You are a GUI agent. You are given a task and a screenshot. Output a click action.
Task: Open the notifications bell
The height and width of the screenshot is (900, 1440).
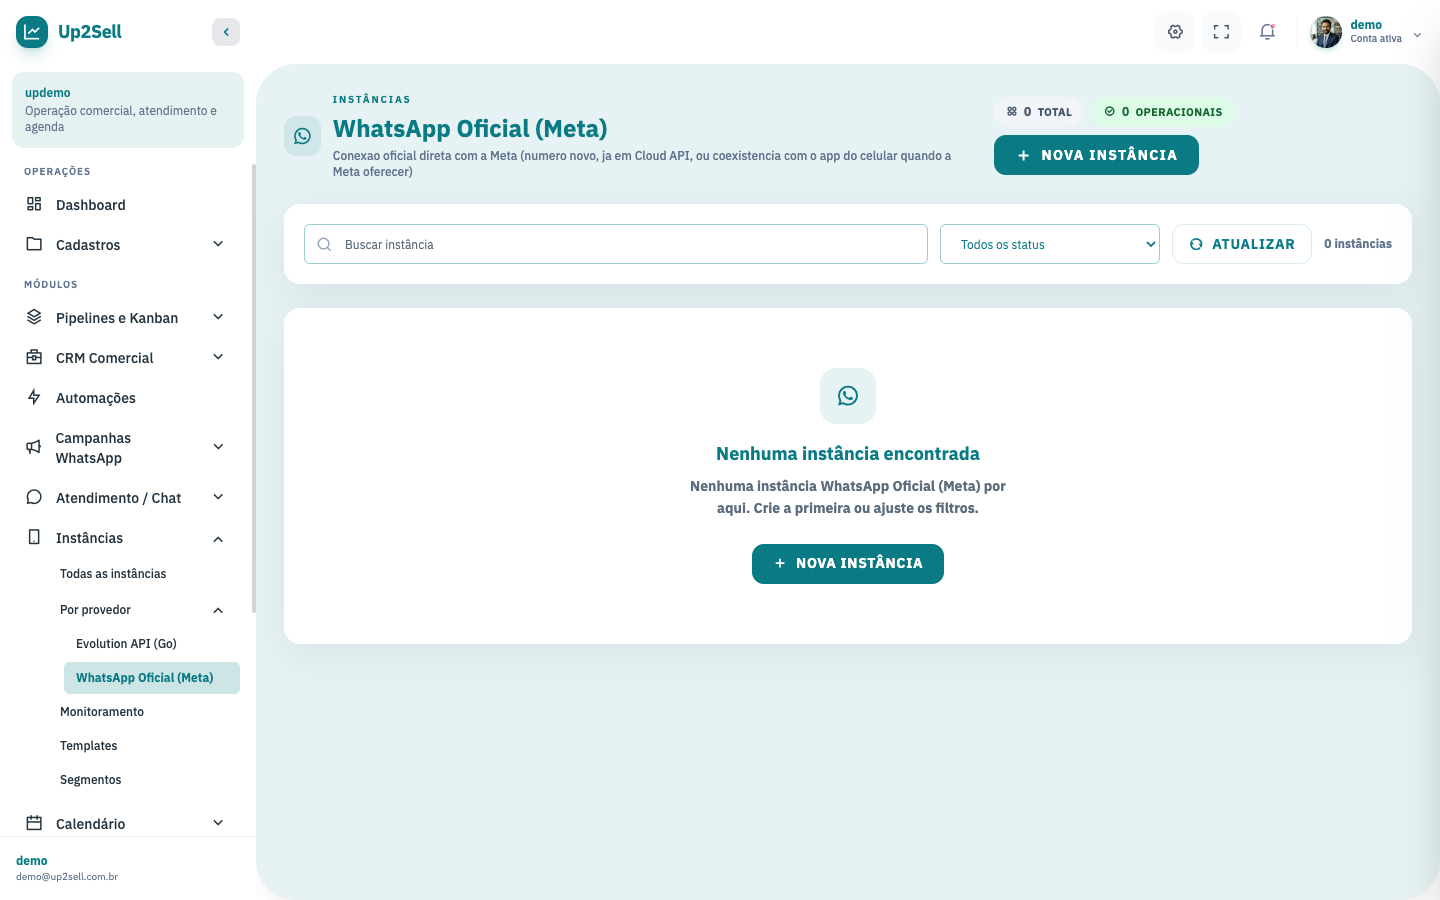[1267, 32]
